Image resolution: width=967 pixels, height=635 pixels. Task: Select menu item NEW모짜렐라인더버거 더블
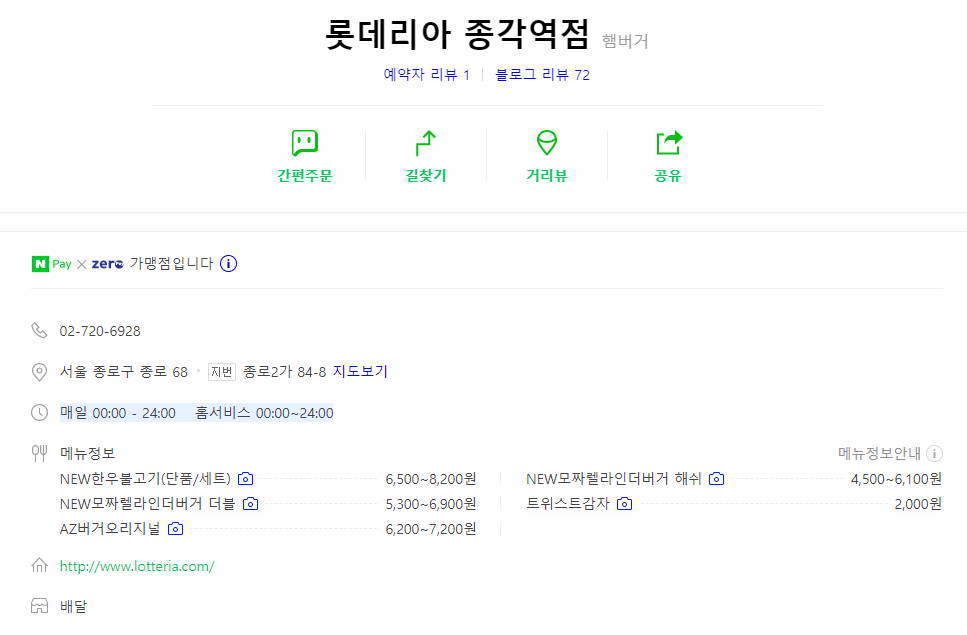(x=147, y=504)
